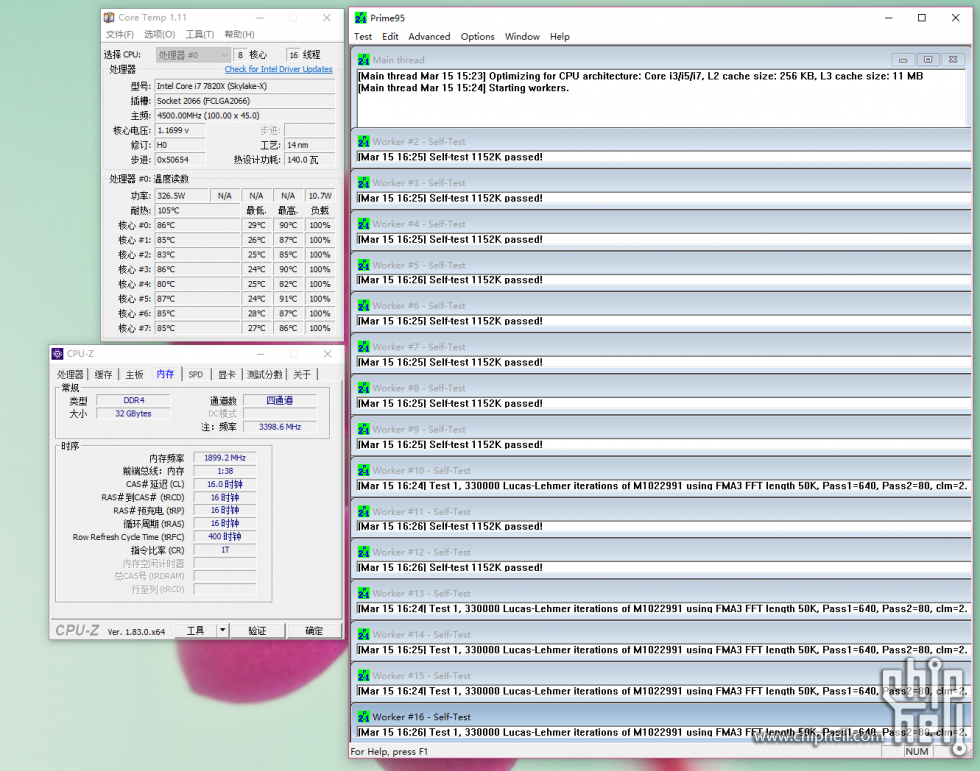Click the NUM indicator in Prime95 status bar
Screen dimensions: 980x771
(x=916, y=752)
